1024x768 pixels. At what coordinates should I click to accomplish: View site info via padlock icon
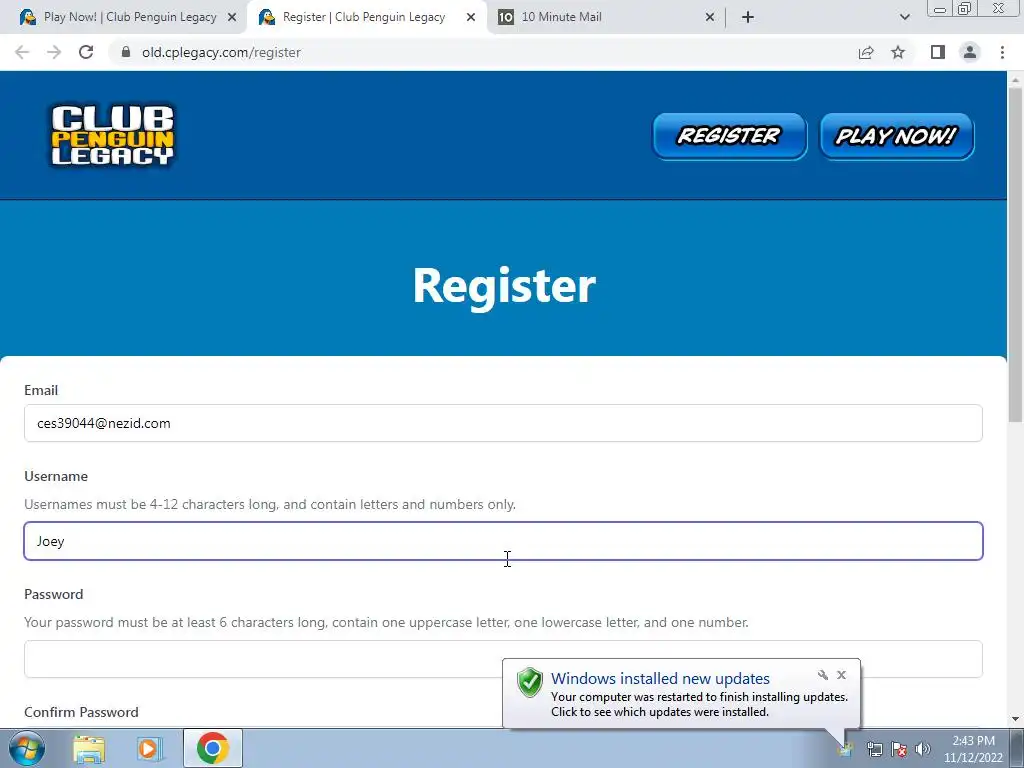click(126, 52)
